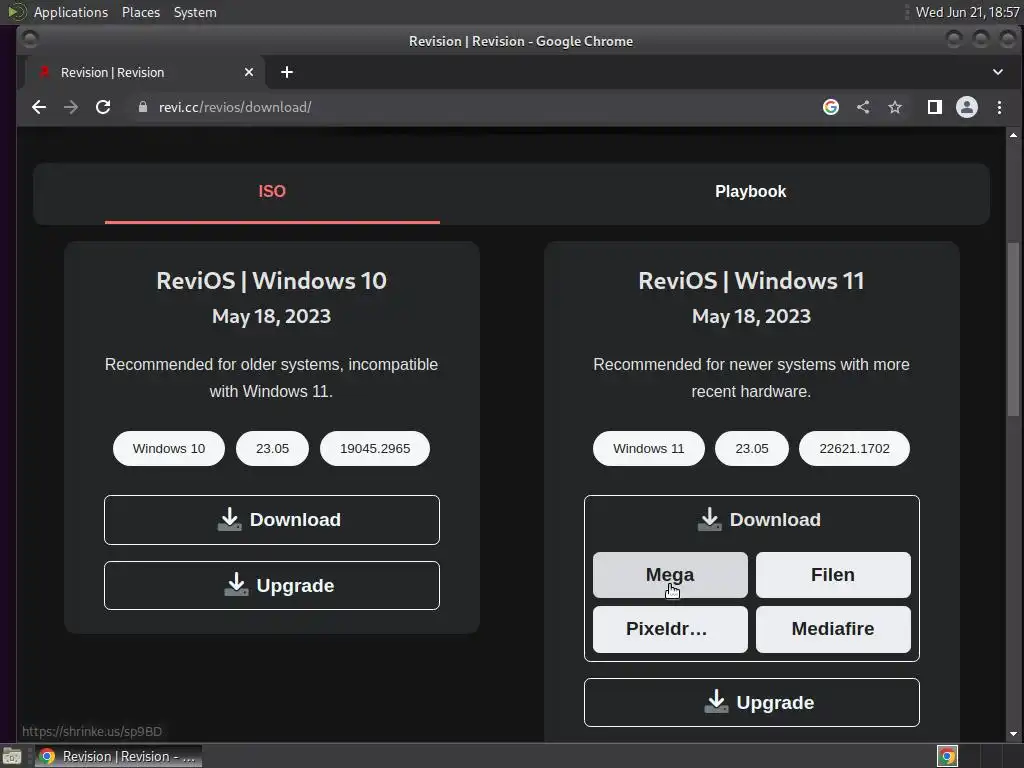Click the Windows 10 tag pill
Viewport: 1024px width, 768px height.
pos(168,449)
